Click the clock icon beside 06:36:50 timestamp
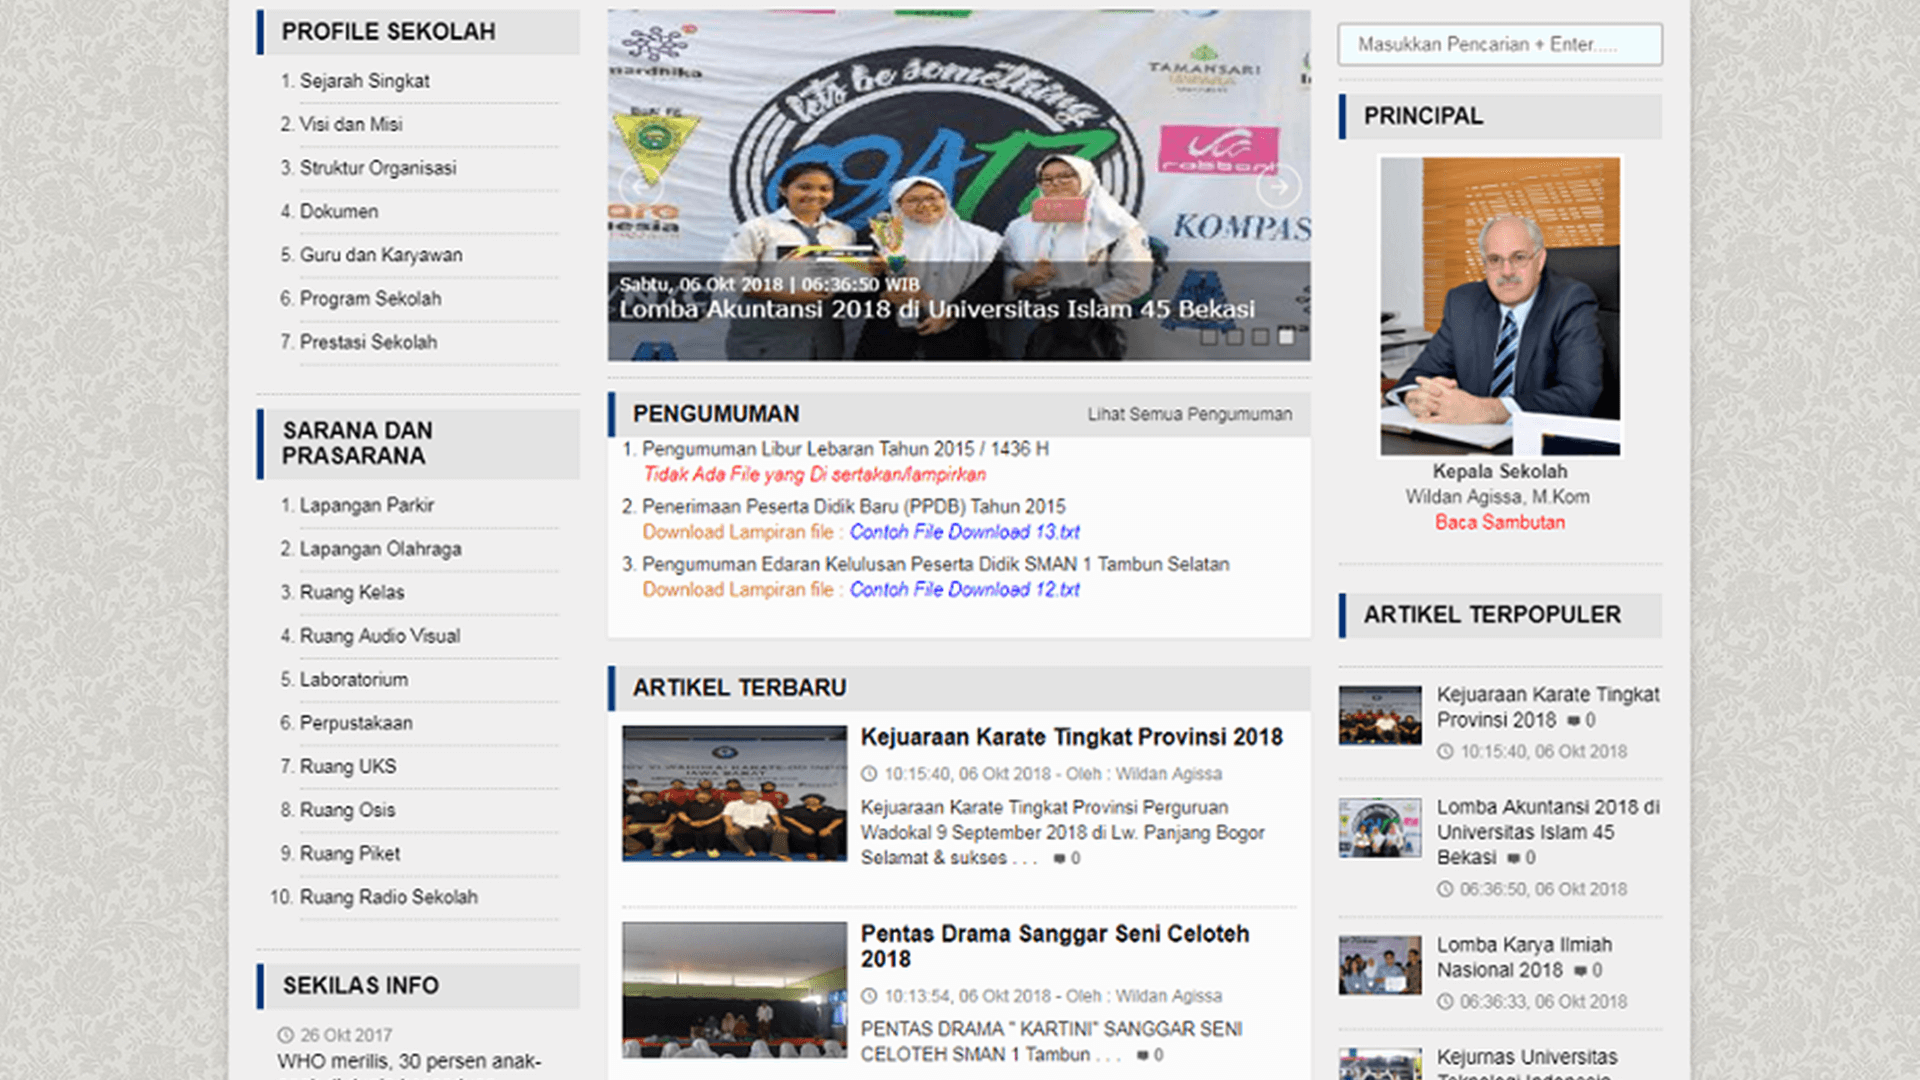The width and height of the screenshot is (1920, 1080). pyautogui.click(x=1447, y=888)
